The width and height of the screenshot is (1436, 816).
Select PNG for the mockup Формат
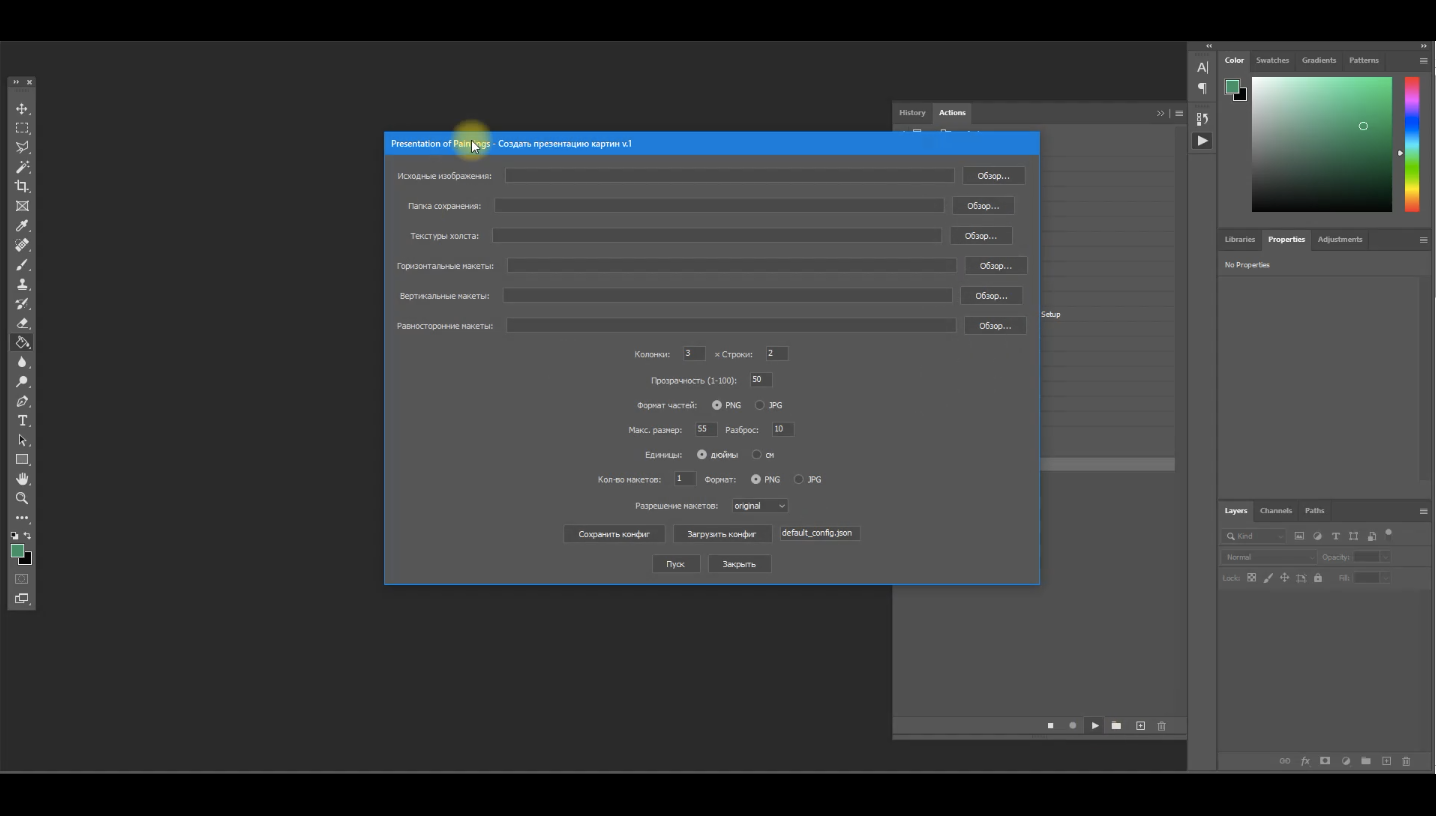[x=756, y=480]
